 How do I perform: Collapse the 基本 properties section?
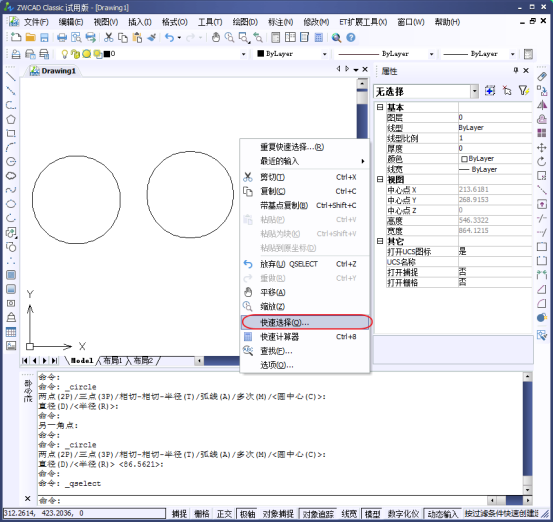(x=380, y=107)
